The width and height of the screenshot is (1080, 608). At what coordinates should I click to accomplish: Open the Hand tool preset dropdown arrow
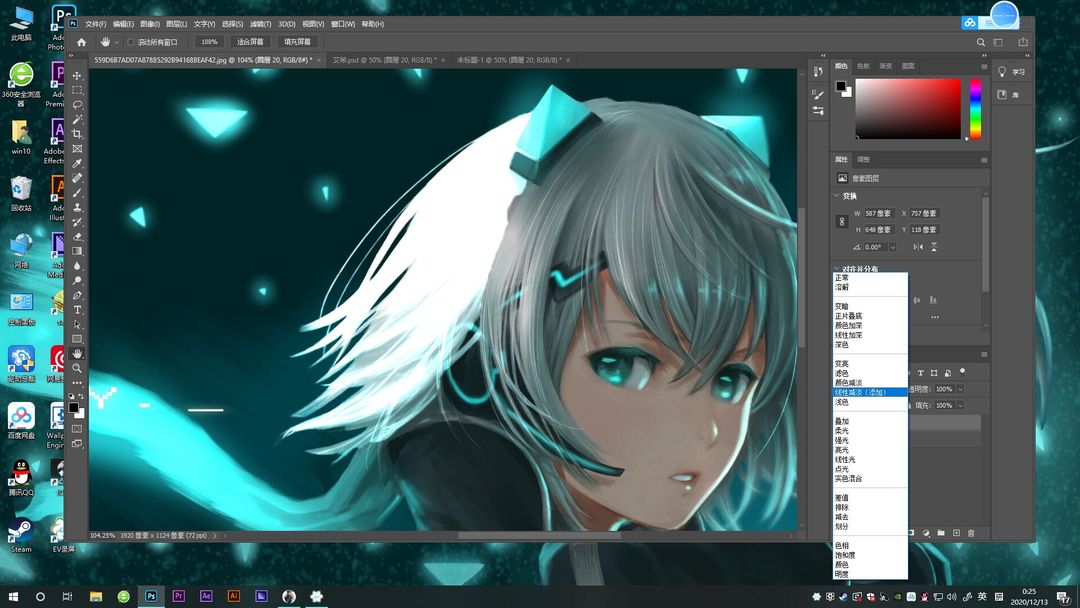pyautogui.click(x=116, y=43)
